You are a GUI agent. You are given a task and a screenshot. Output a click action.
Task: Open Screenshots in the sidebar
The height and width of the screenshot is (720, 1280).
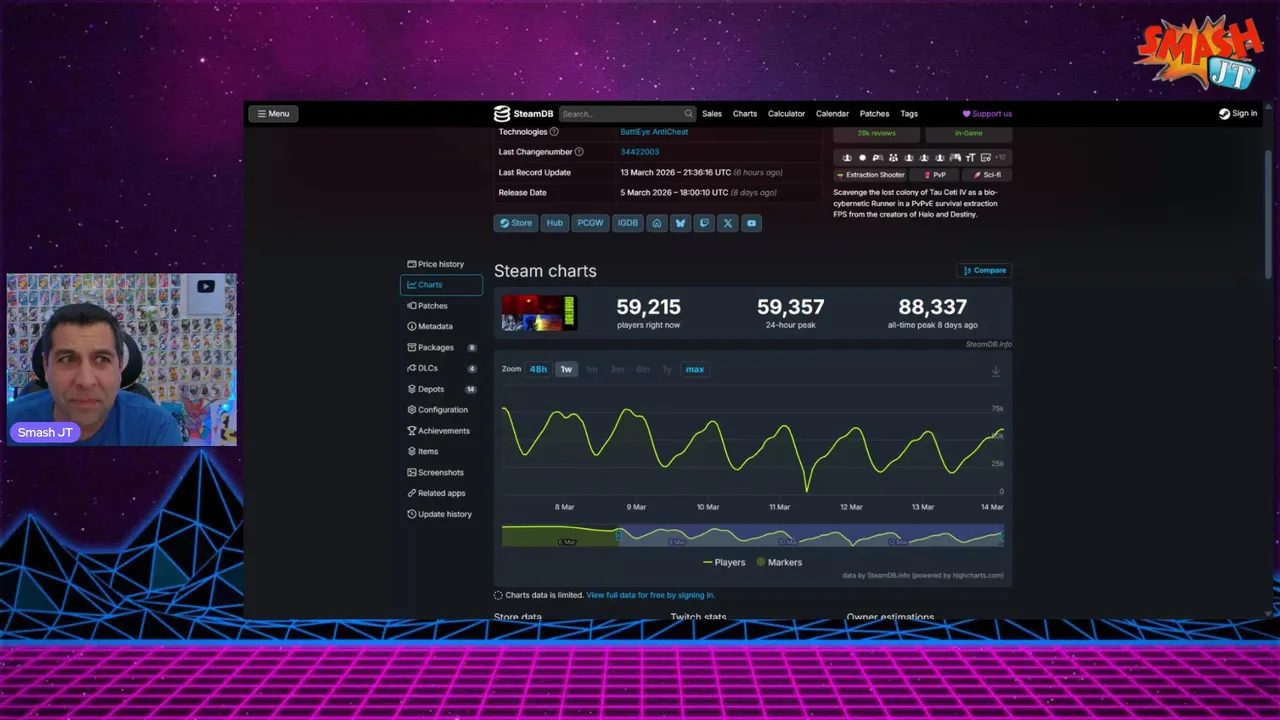440,472
